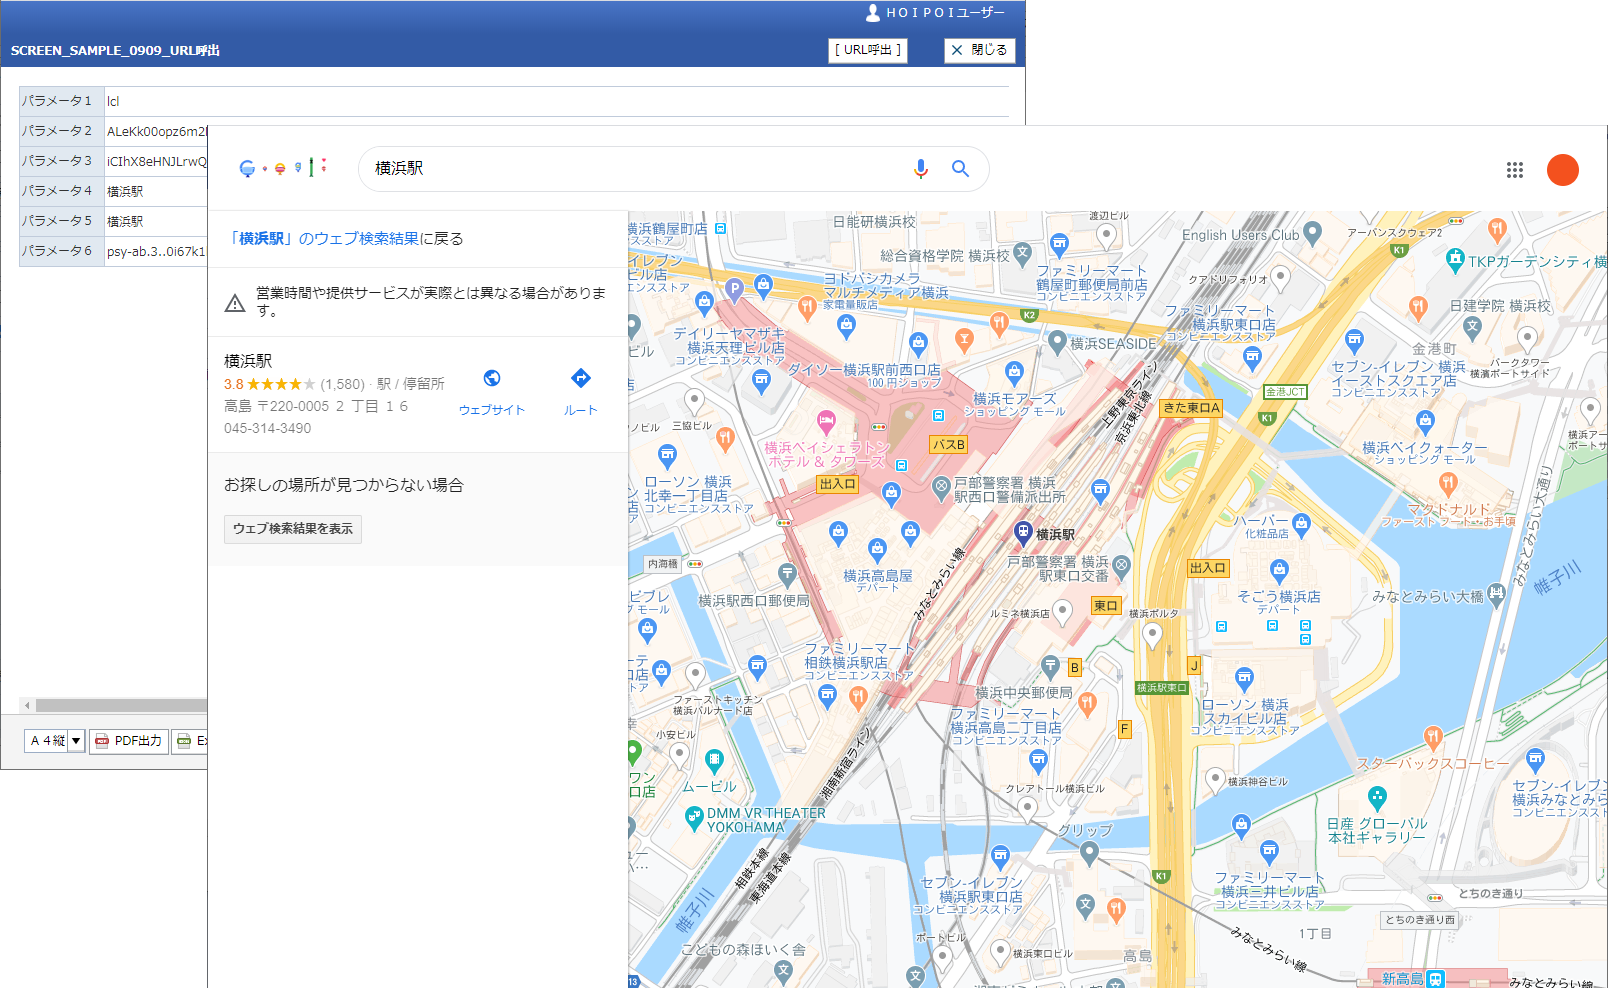Click the microphone voice search icon
This screenshot has height=988, width=1609.
[921, 169]
